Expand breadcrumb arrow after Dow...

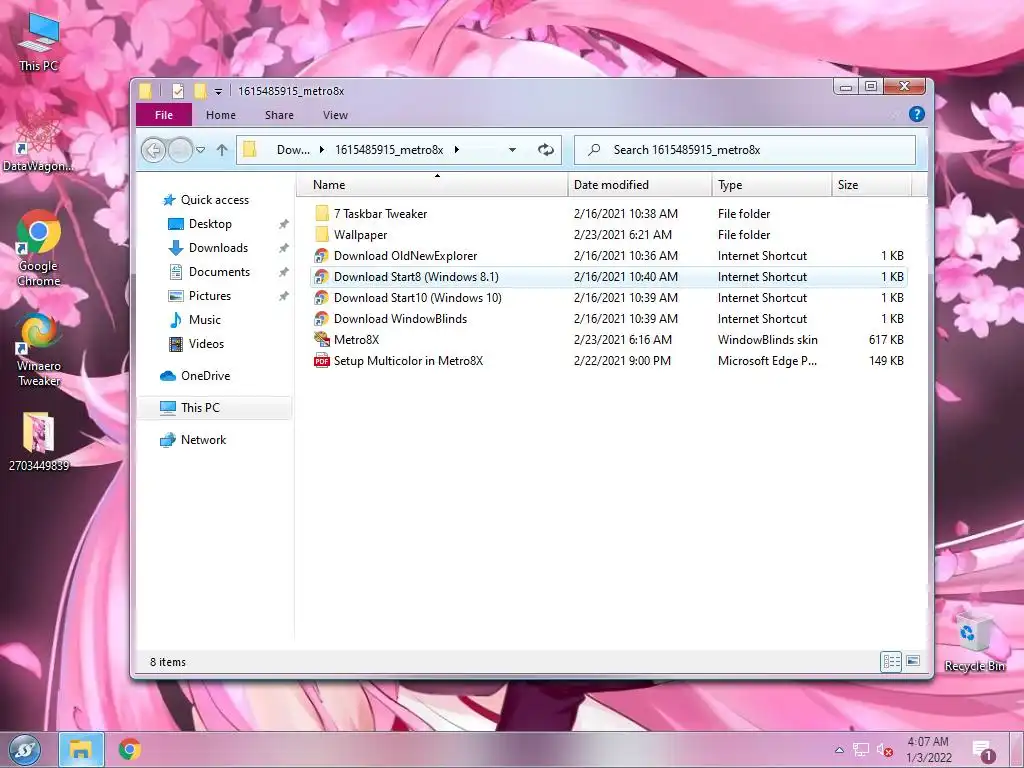pos(322,150)
